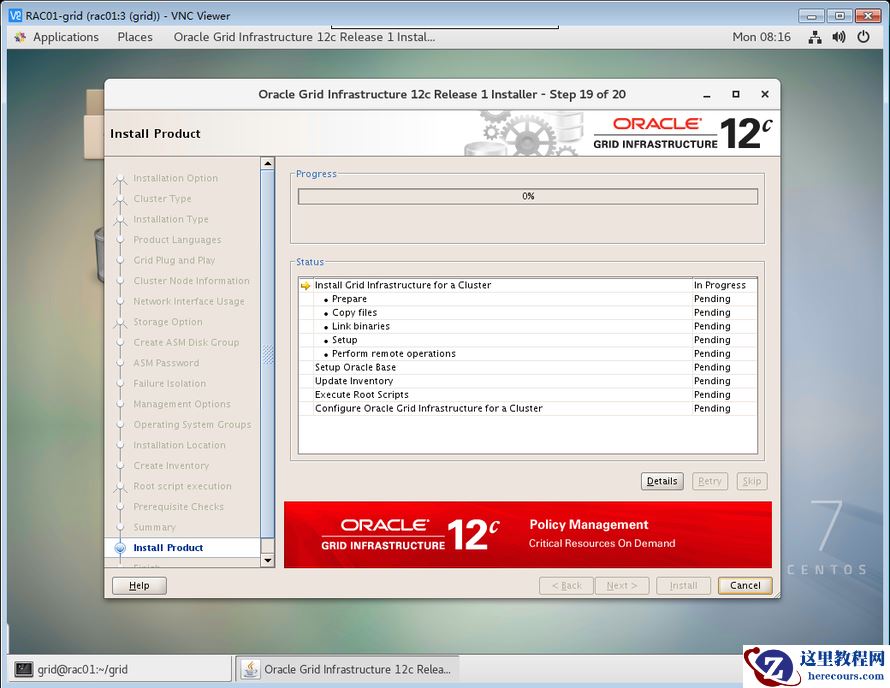The width and height of the screenshot is (890, 688).
Task: Select the Cluster Type step
Action: 162,199
